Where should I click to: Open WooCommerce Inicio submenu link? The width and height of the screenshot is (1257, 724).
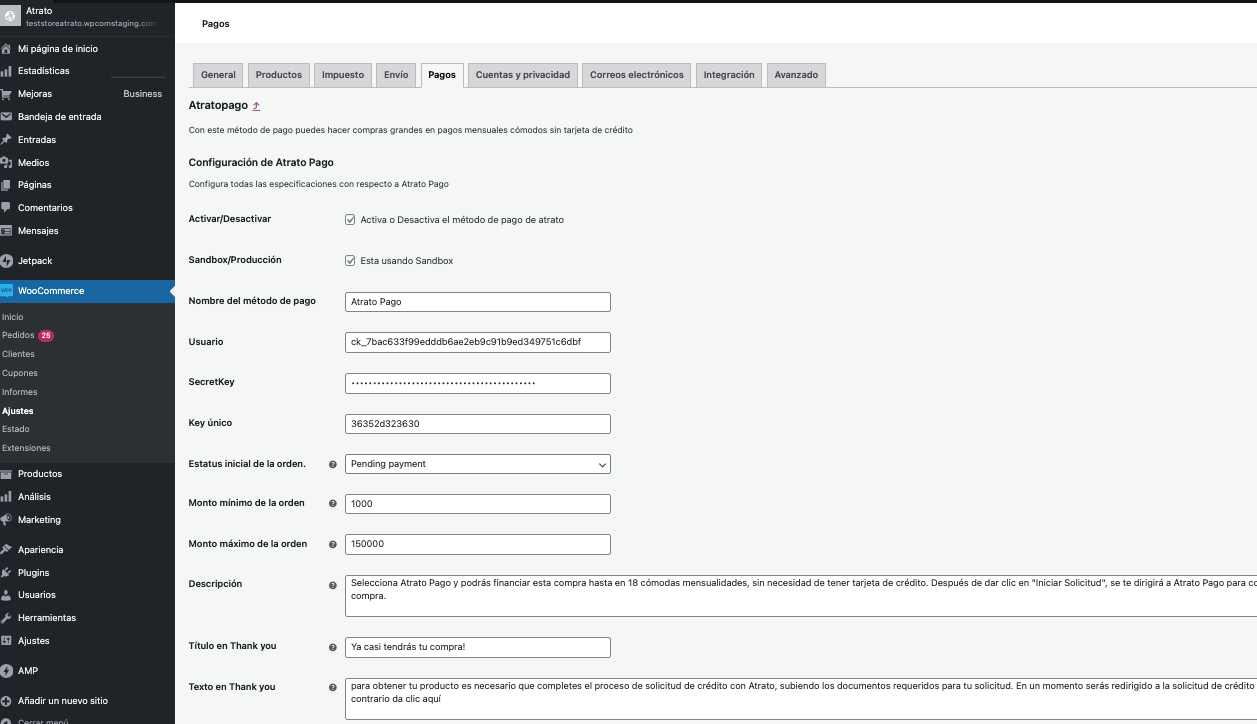point(13,317)
